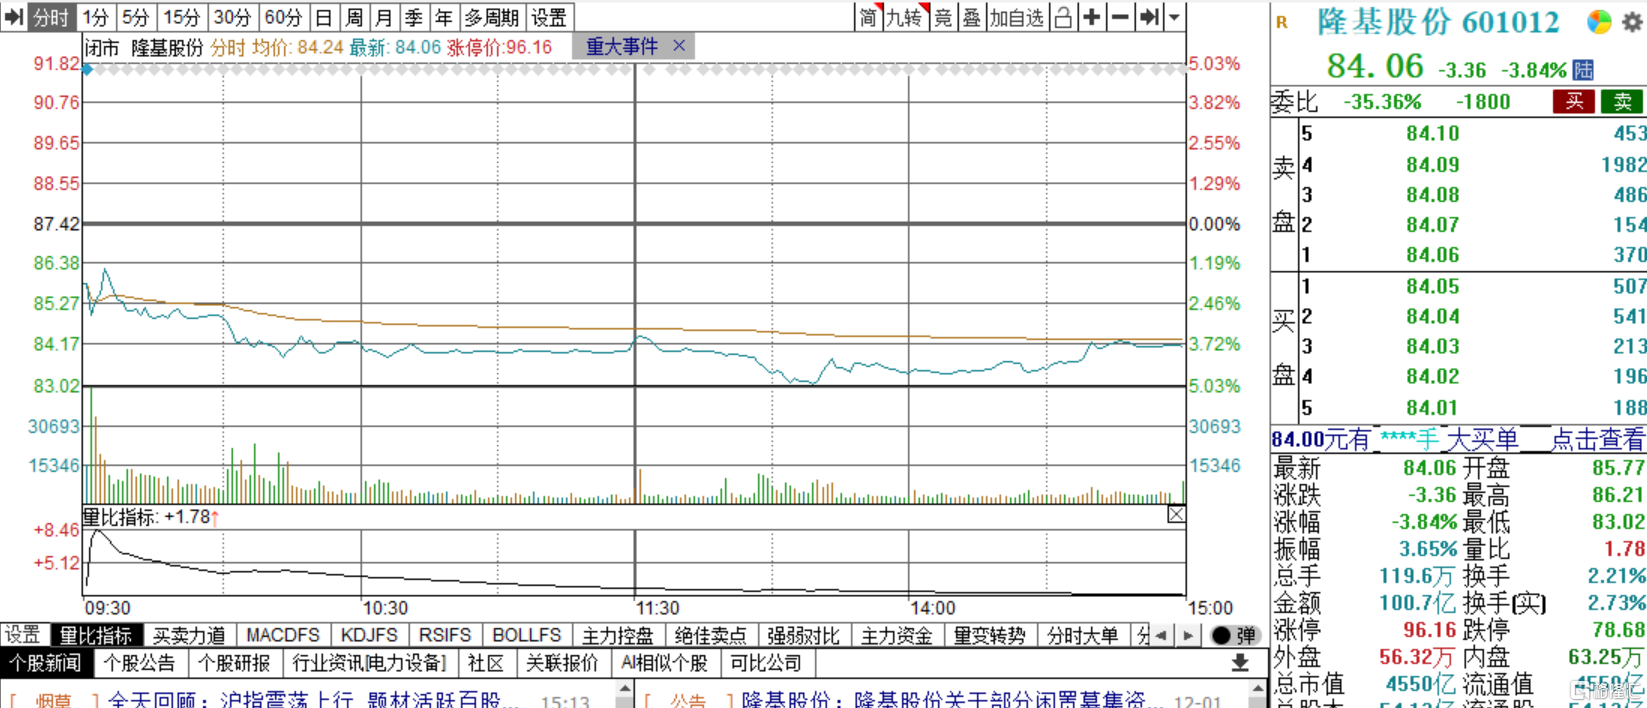Click the R financing marker icon
Image resolution: width=1647 pixels, height=708 pixels.
point(1282,22)
